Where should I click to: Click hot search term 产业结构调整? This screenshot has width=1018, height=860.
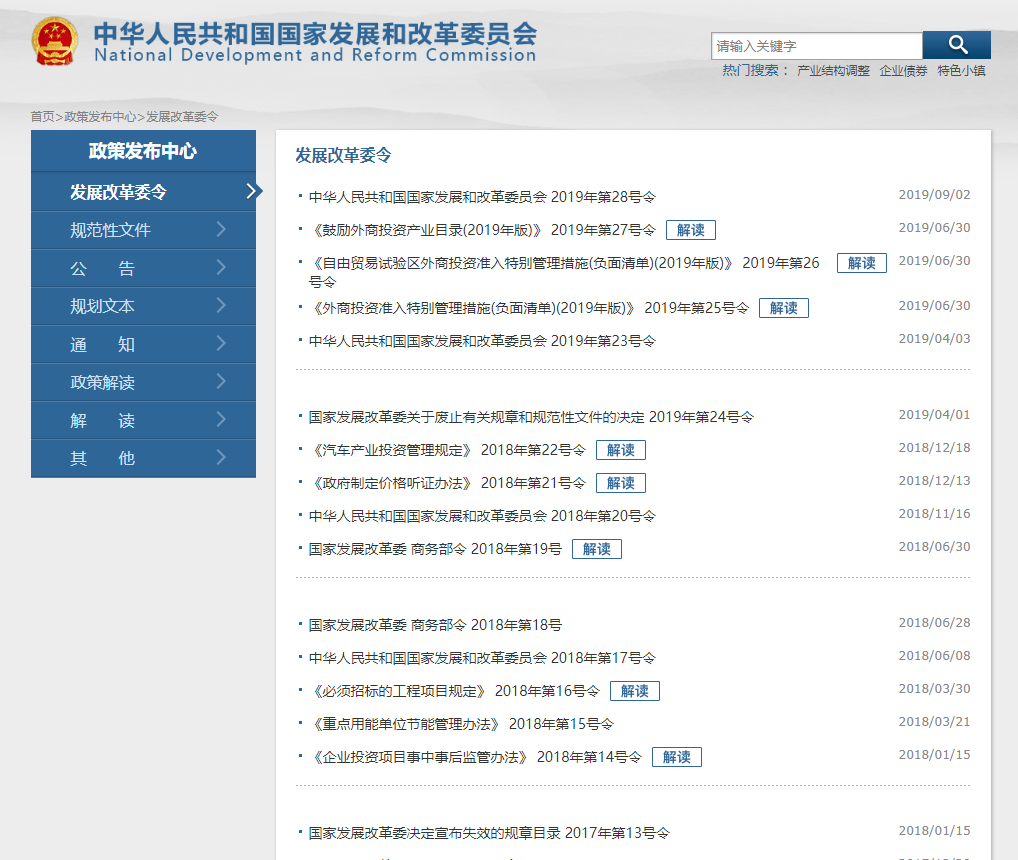click(833, 71)
